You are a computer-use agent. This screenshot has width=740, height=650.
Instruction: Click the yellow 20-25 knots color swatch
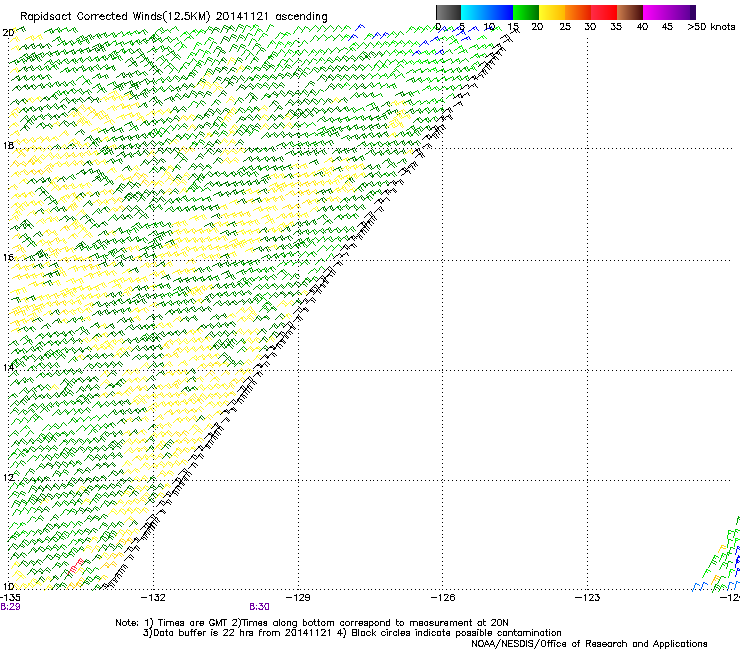(x=552, y=12)
